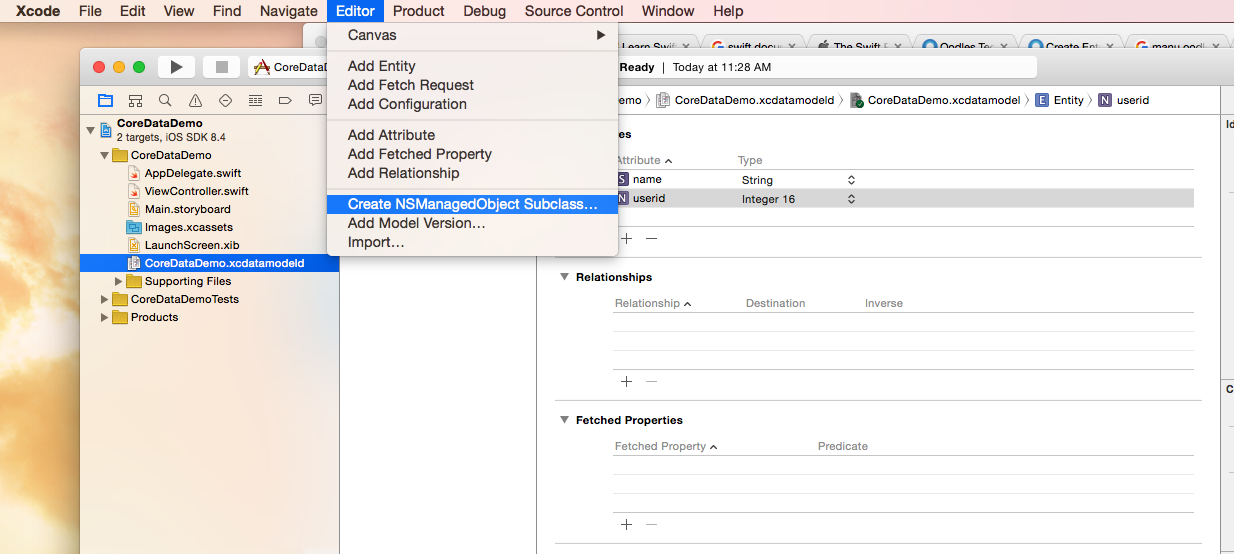Viewport: 1234px width, 554px height.
Task: Choose Create NSManagedObject Subclass…
Action: point(473,204)
